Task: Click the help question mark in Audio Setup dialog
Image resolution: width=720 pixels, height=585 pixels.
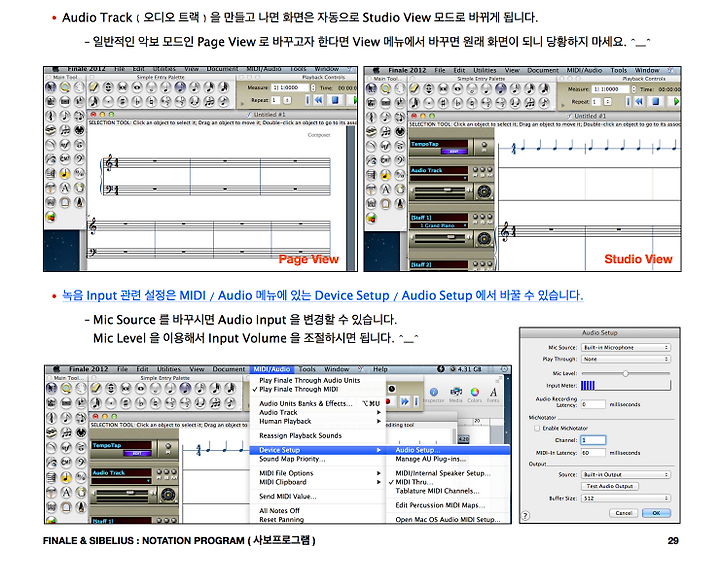Action: coord(525,516)
